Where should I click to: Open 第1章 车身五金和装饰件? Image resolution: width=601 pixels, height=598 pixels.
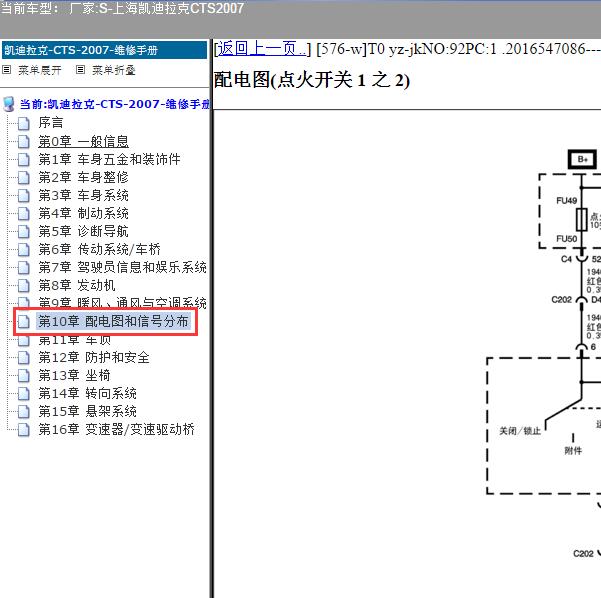pyautogui.click(x=109, y=159)
